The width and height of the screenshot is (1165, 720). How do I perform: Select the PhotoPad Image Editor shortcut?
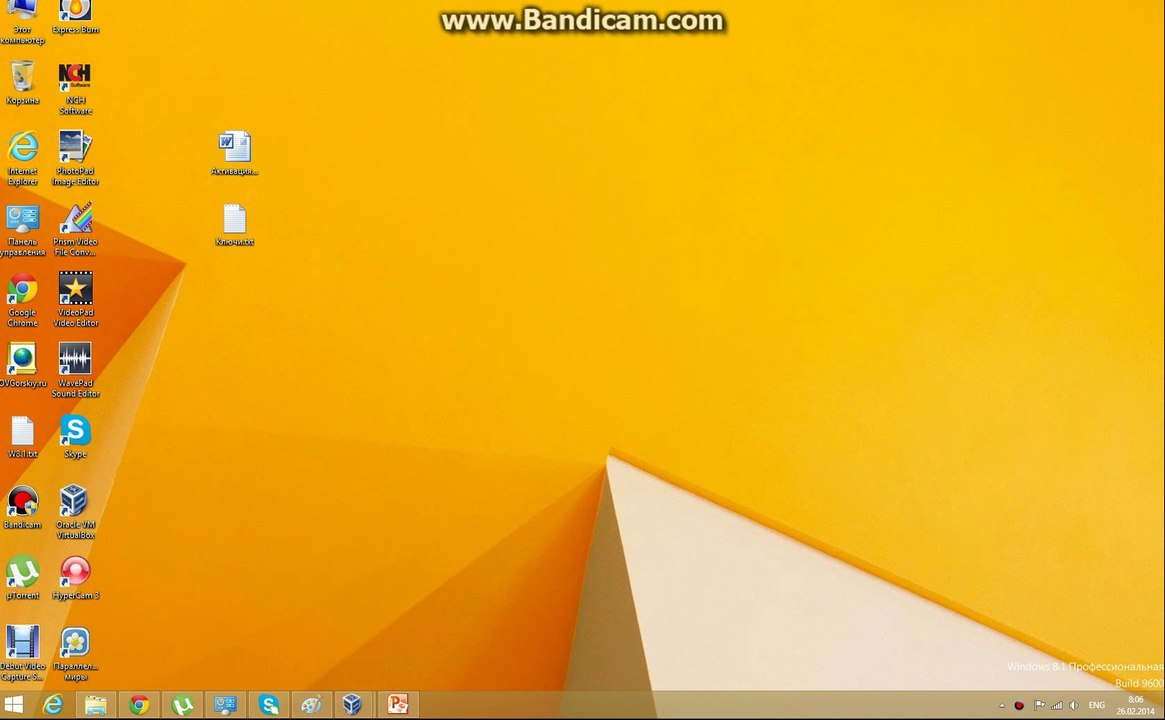pyautogui.click(x=75, y=158)
